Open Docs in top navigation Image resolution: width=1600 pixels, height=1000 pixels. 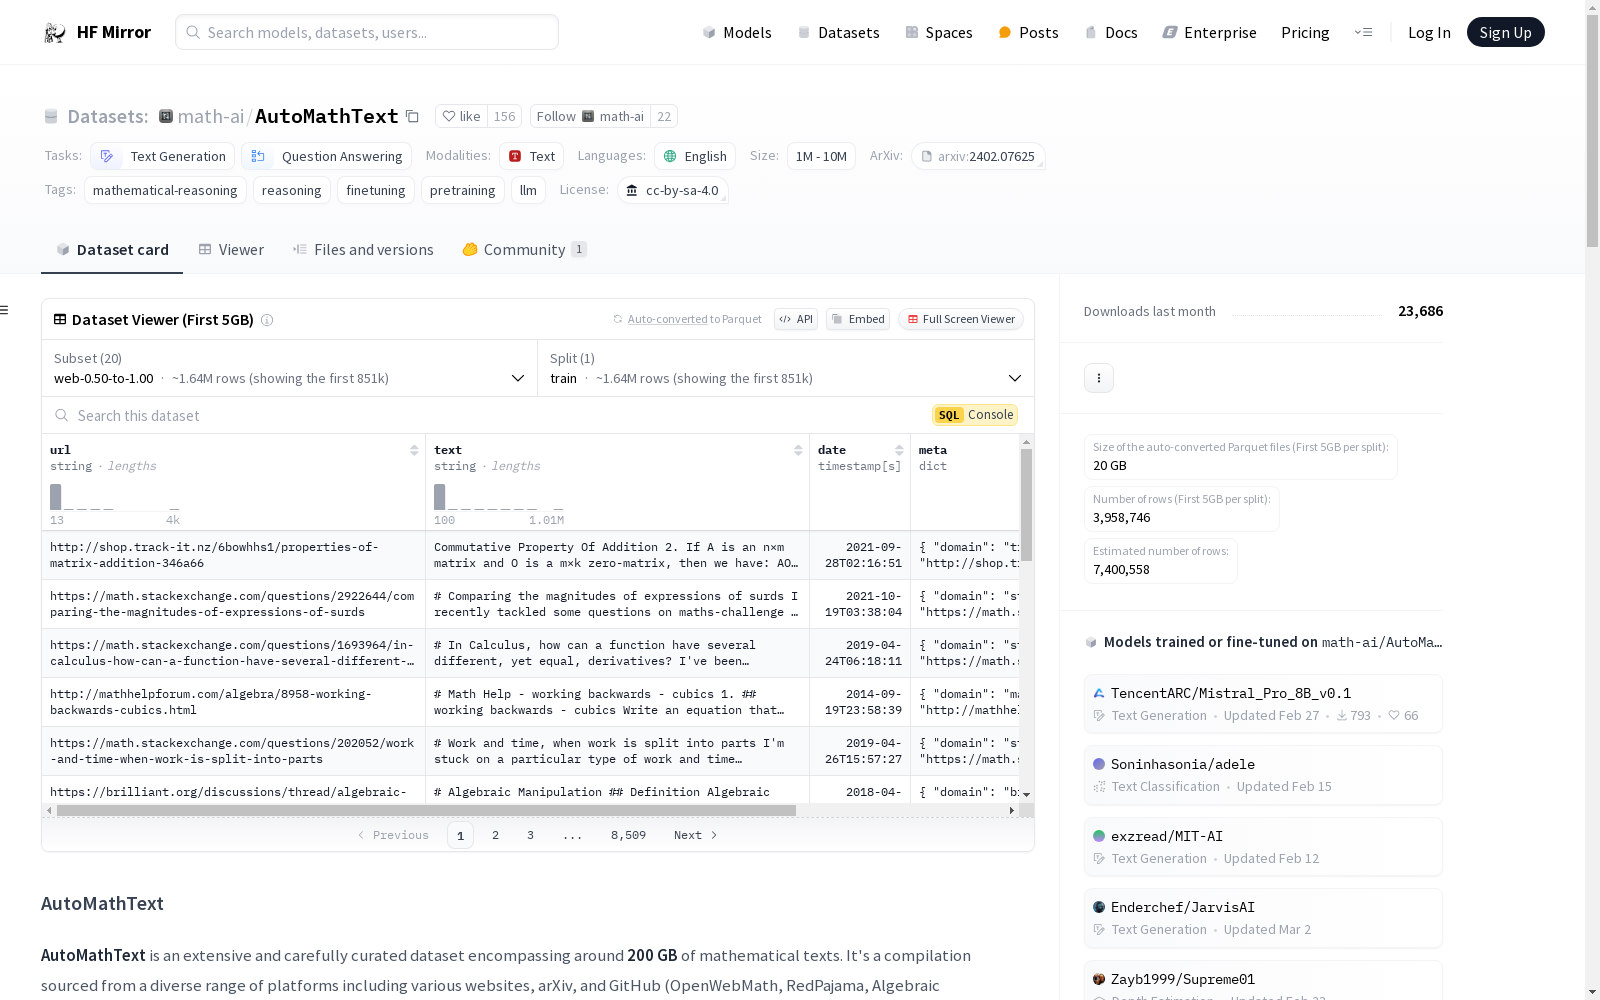[x=1111, y=32]
